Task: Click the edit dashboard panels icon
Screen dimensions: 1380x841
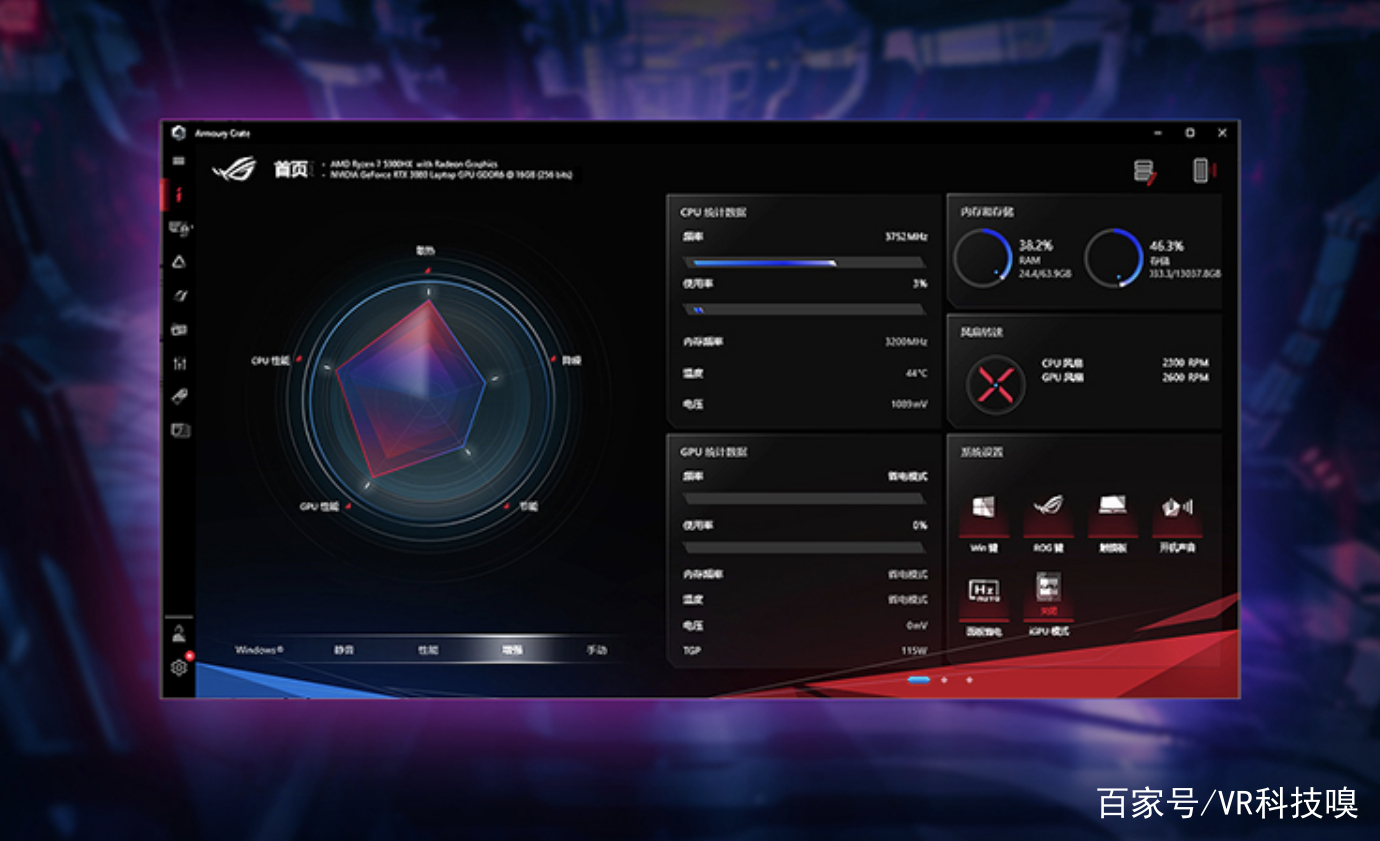Action: [x=1145, y=171]
